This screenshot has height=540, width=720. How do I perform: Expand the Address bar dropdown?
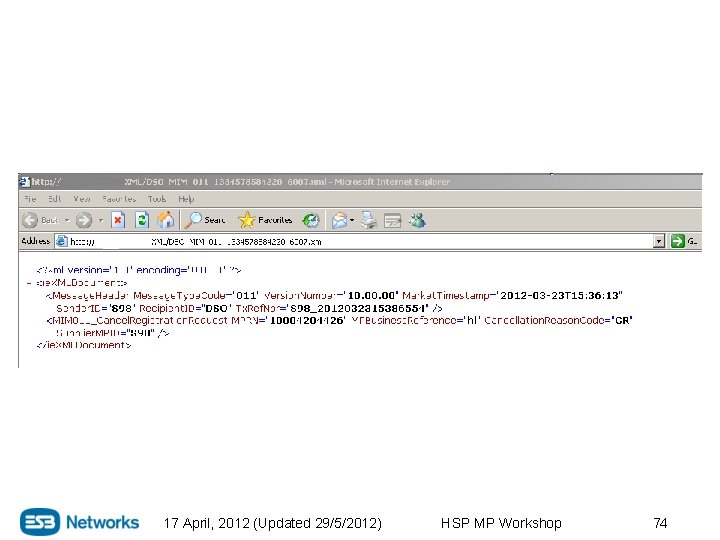(659, 241)
